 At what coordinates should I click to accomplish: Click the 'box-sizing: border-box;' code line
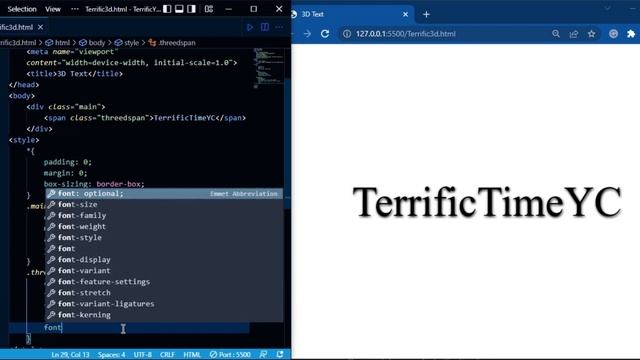94,184
